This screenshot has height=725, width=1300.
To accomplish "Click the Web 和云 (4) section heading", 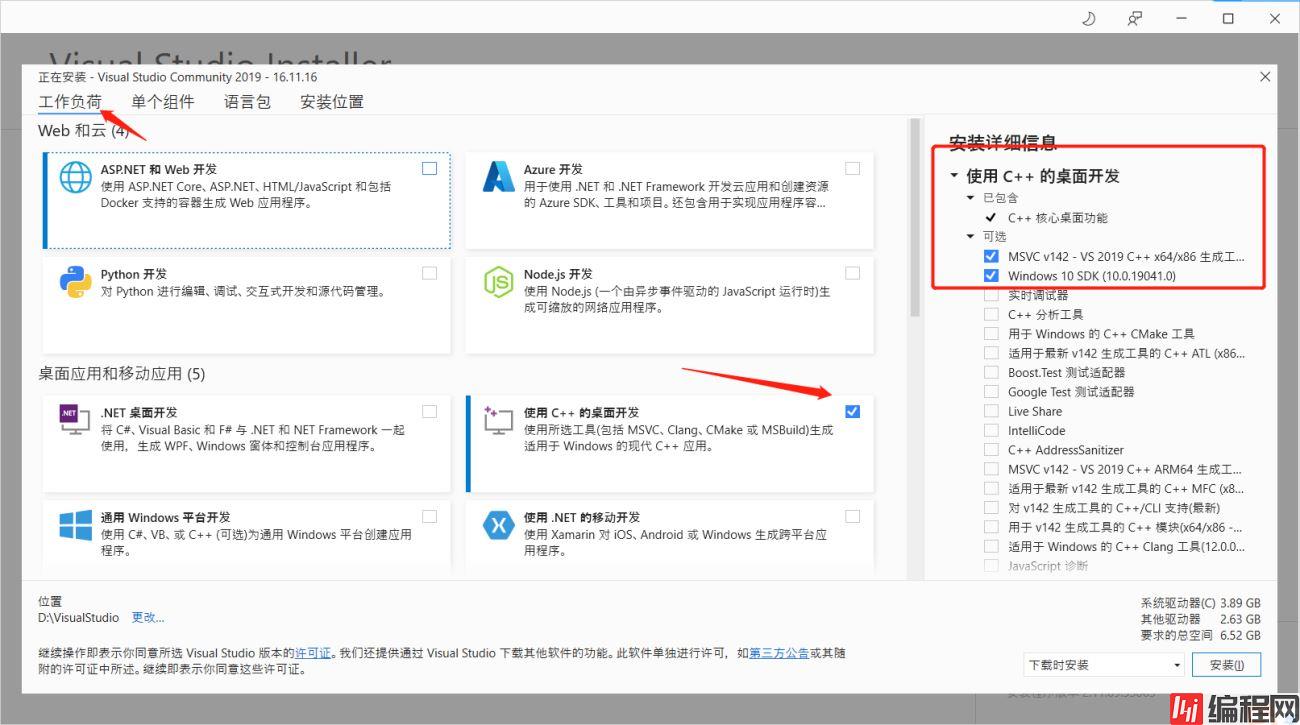I will [x=84, y=131].
